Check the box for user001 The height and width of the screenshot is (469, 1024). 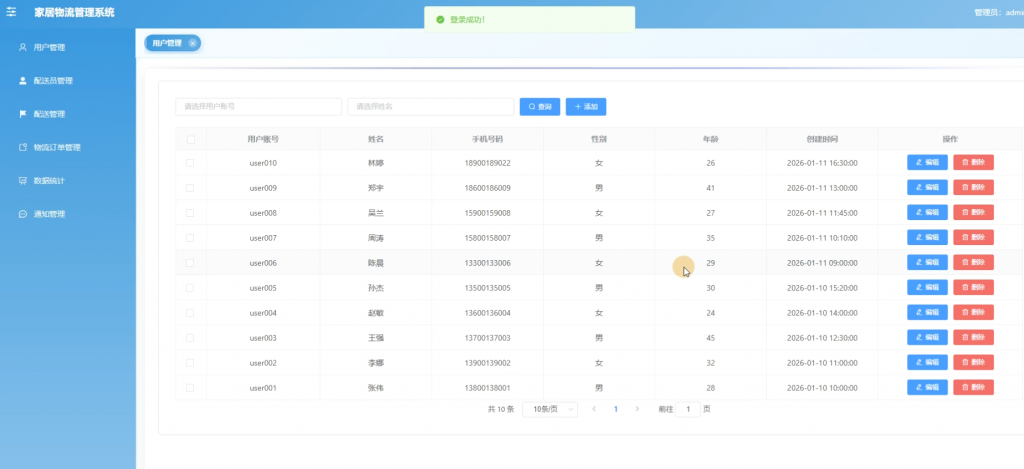point(190,387)
